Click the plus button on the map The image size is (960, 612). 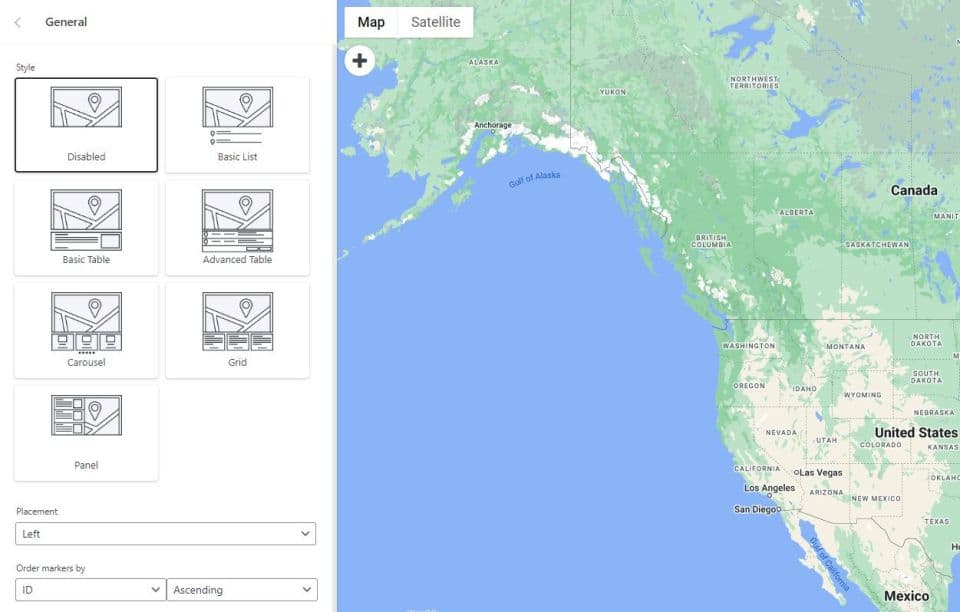pos(359,61)
